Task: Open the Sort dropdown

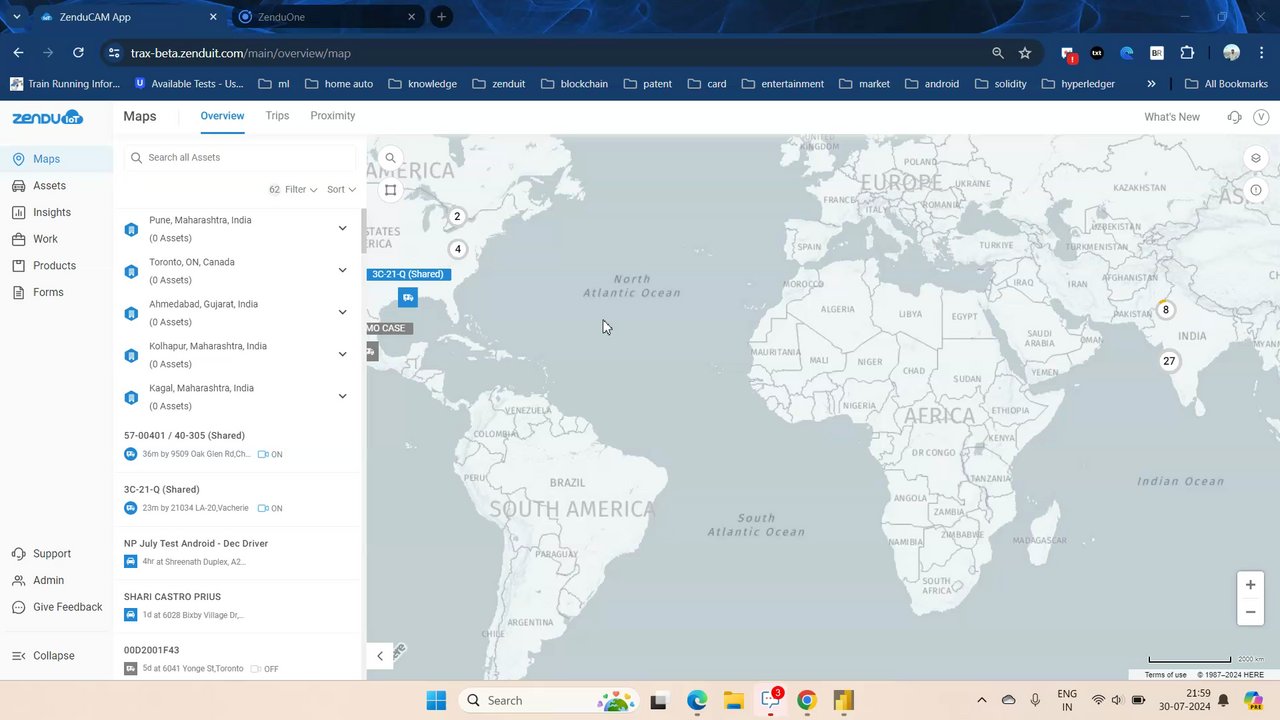Action: point(341,189)
